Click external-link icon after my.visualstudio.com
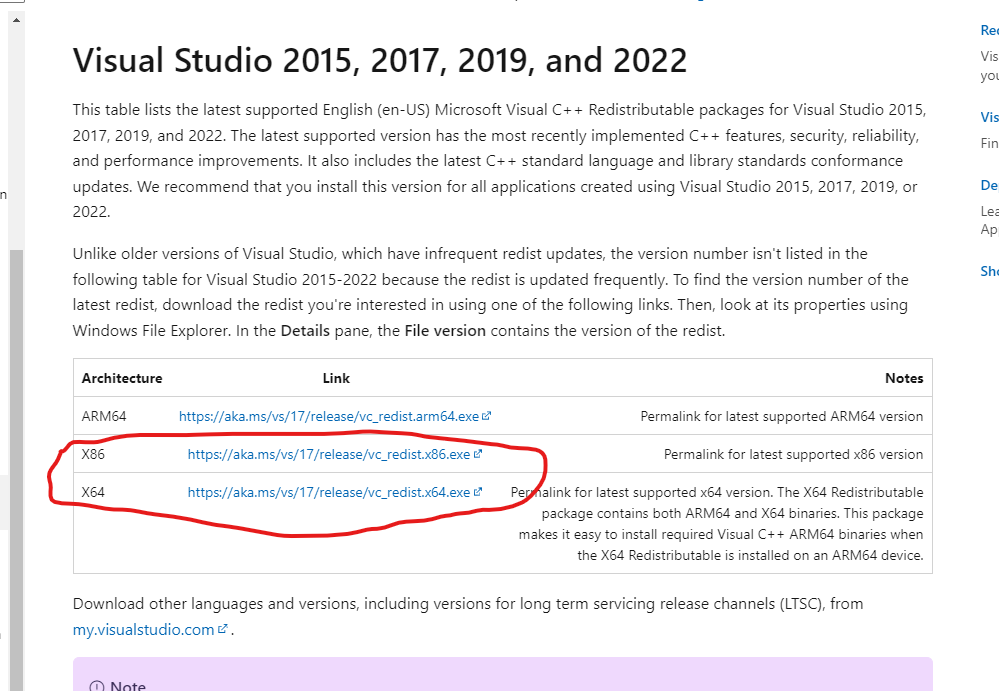 [x=223, y=630]
